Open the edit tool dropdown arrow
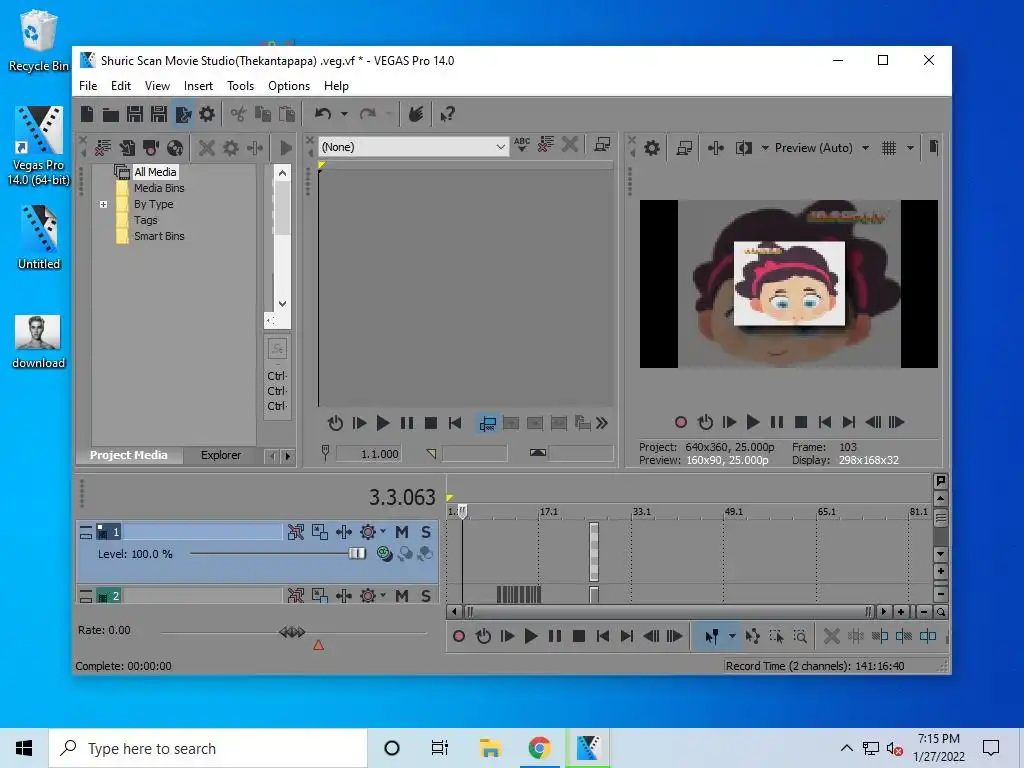The height and width of the screenshot is (768, 1024). click(x=732, y=636)
